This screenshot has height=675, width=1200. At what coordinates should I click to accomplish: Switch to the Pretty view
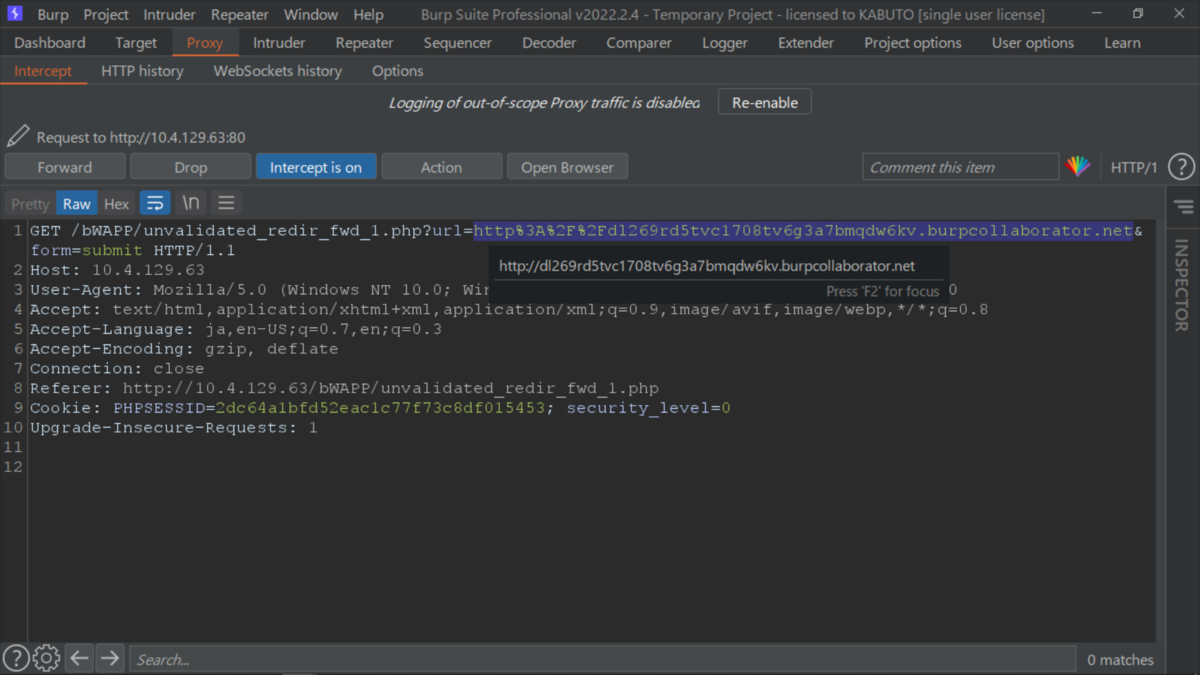pyautogui.click(x=30, y=203)
